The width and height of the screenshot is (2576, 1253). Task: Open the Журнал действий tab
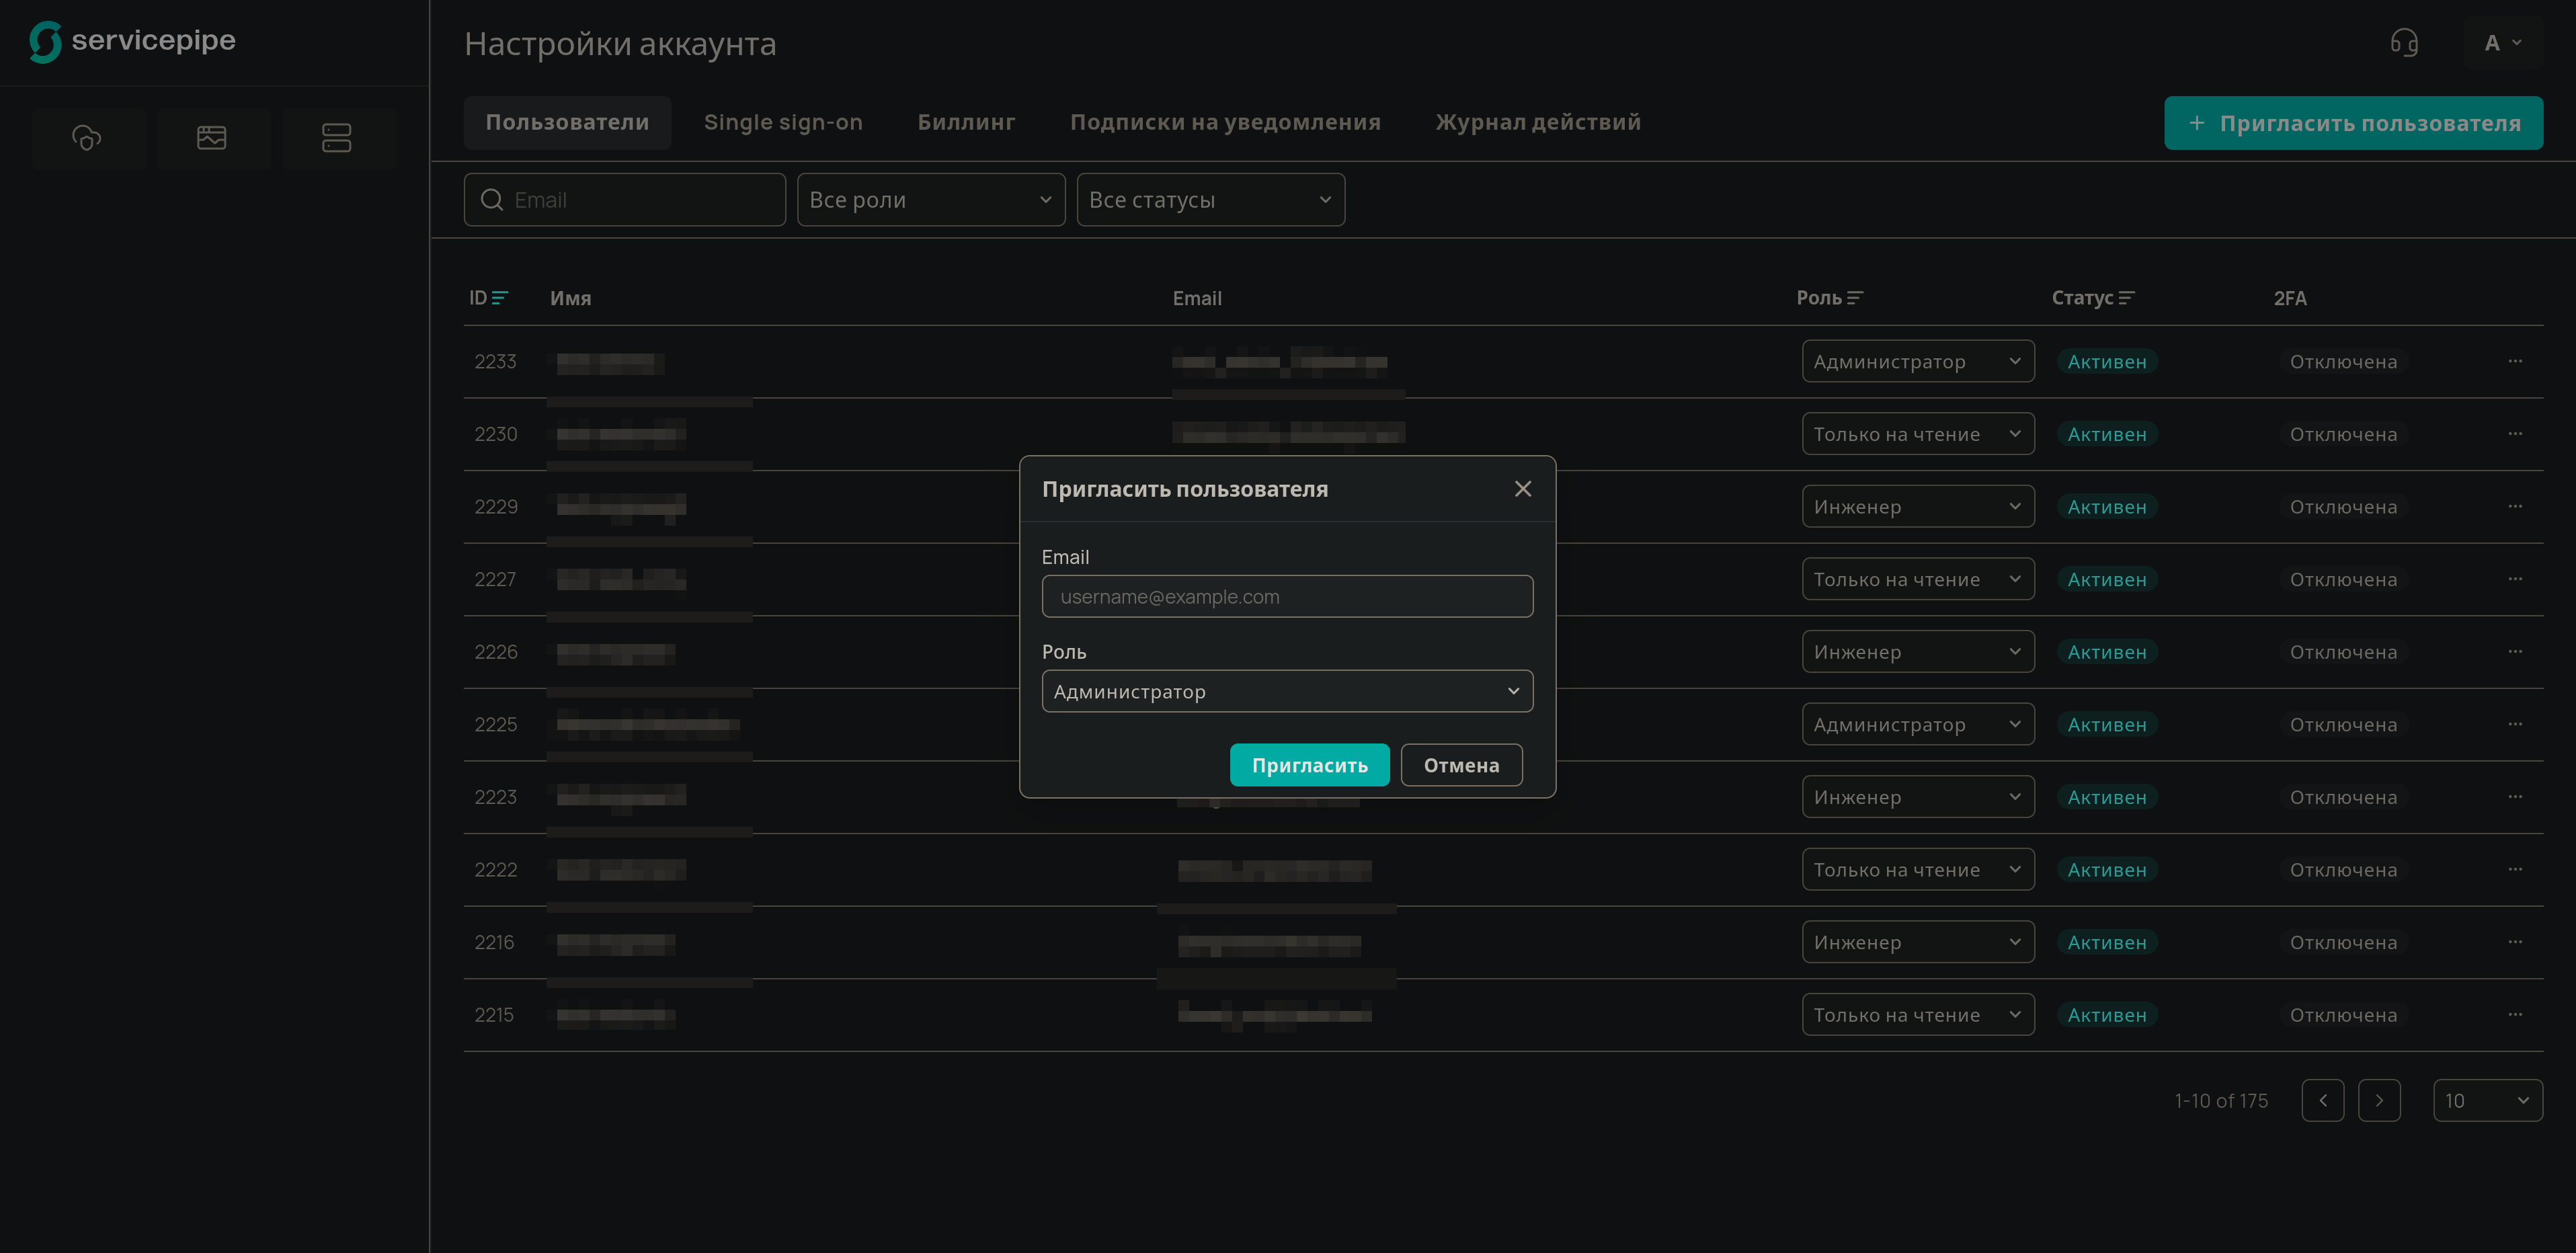click(x=1538, y=122)
